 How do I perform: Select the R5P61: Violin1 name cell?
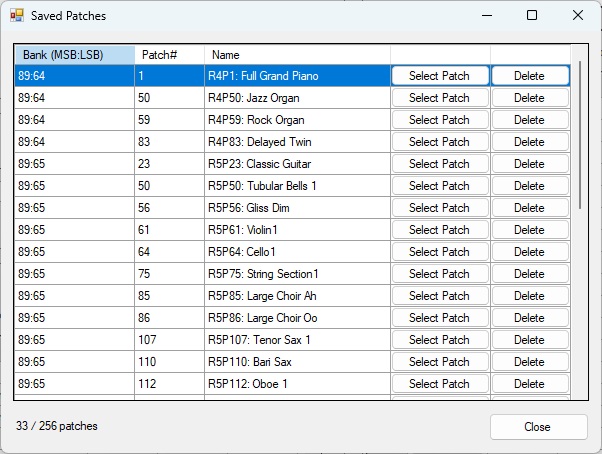297,230
